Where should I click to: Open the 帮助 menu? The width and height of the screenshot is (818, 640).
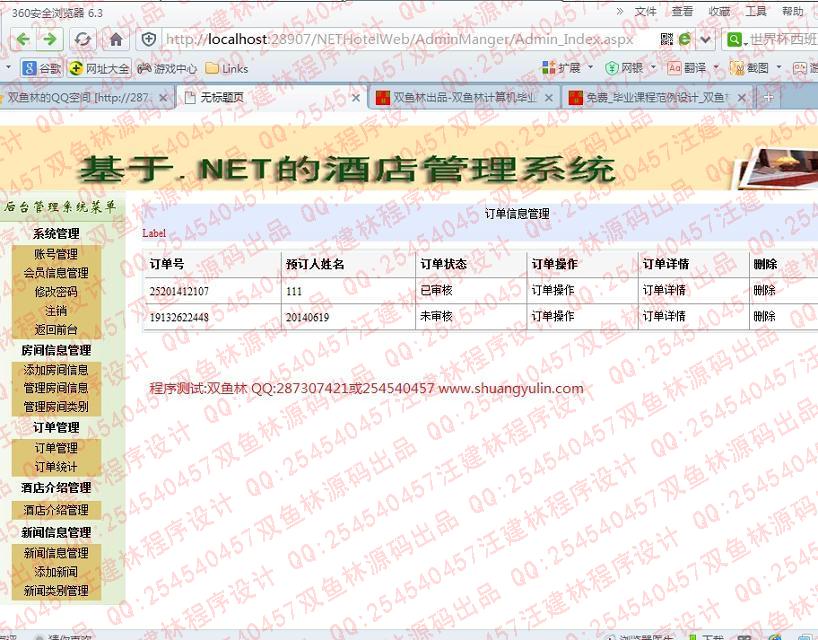click(792, 11)
